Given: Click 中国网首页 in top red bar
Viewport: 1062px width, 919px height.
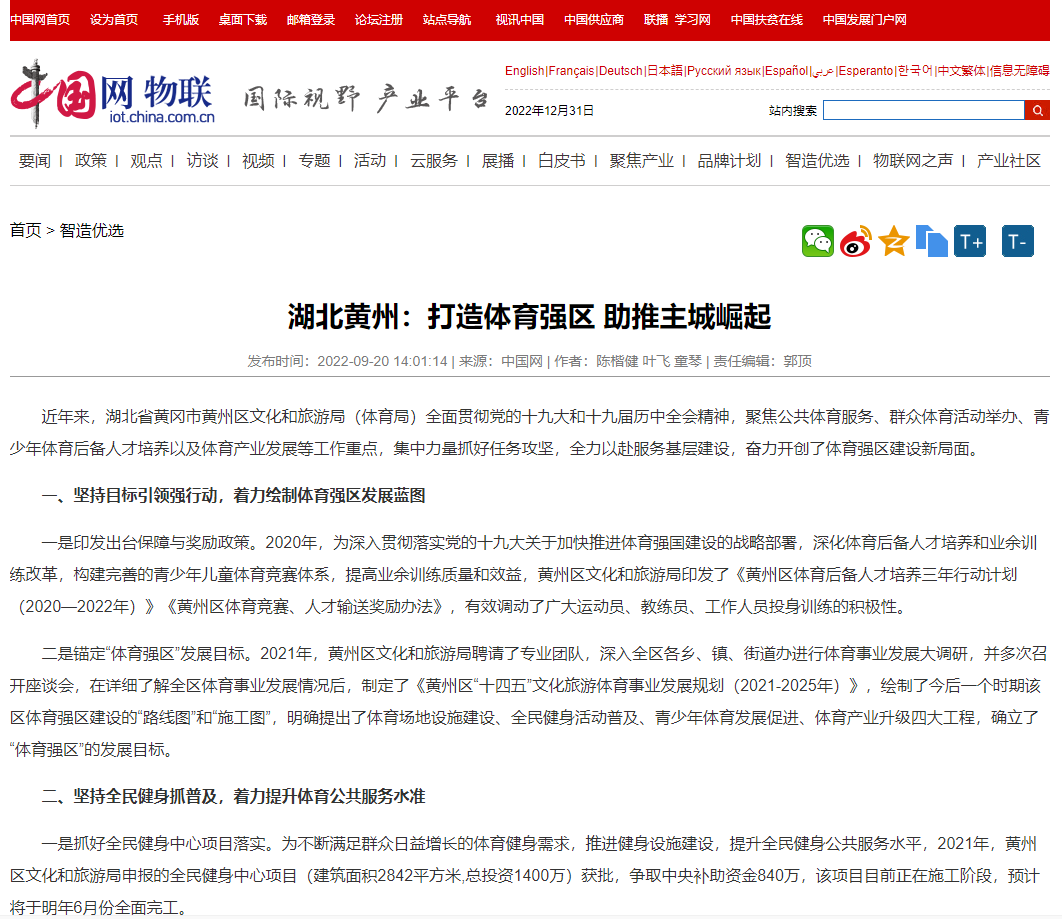Looking at the screenshot, I should 40,20.
